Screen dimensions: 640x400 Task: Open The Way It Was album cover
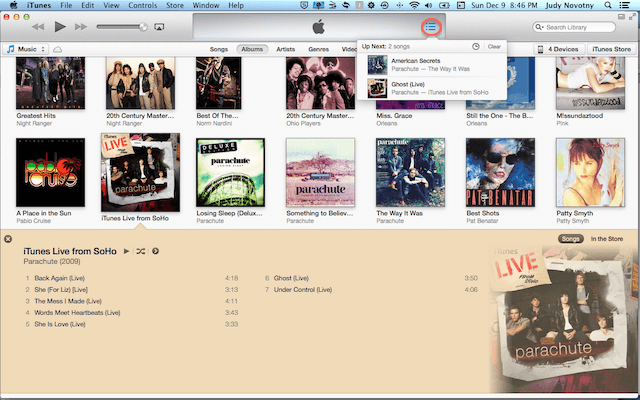click(x=410, y=172)
